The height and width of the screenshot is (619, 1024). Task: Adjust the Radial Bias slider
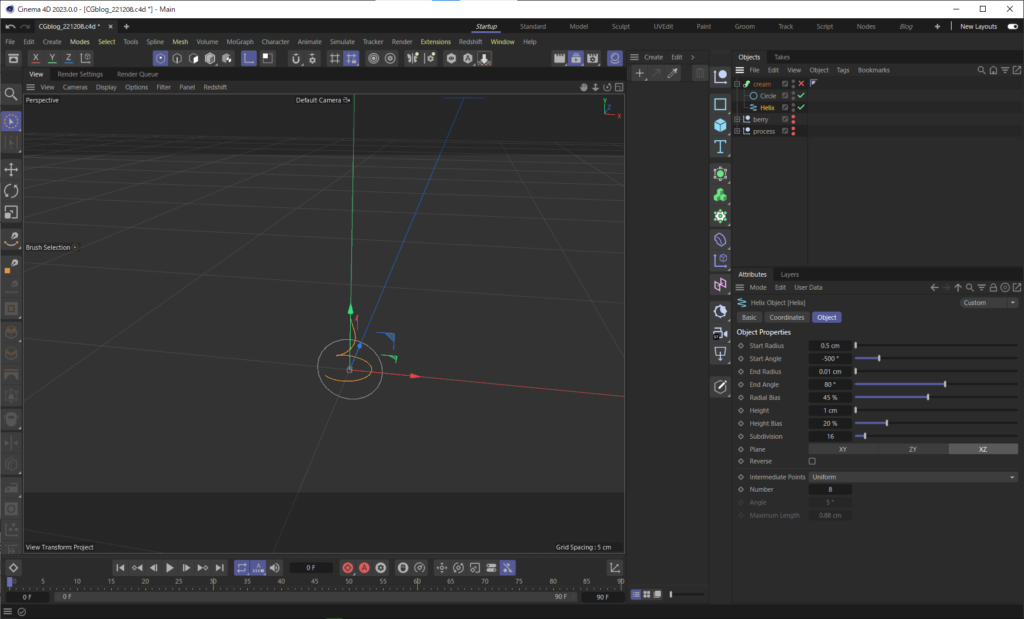930,397
